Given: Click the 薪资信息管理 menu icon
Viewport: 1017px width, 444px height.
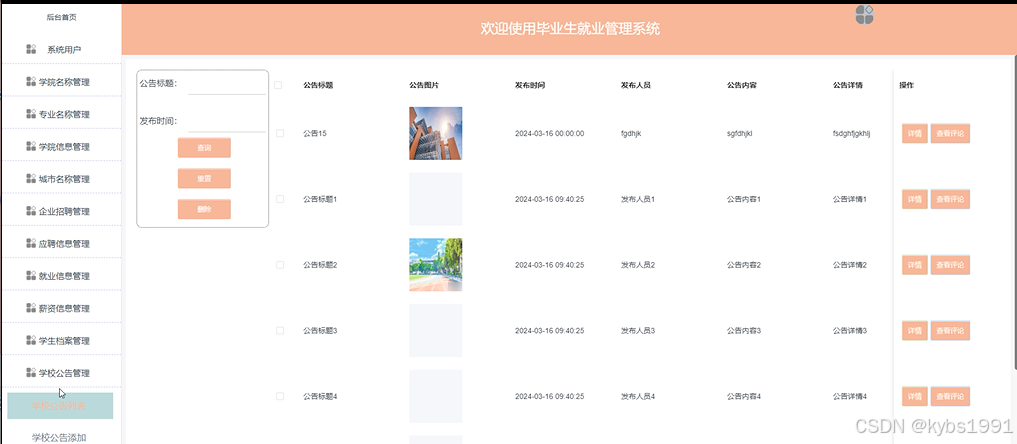Looking at the screenshot, I should 30,308.
